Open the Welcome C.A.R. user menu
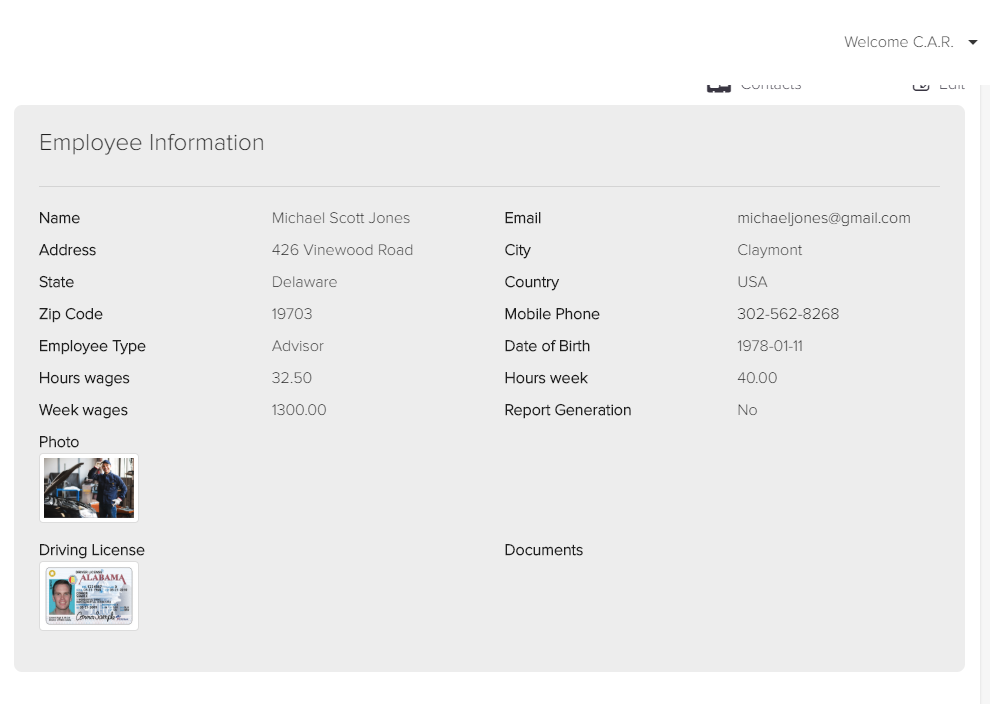The image size is (990, 704). coord(899,42)
